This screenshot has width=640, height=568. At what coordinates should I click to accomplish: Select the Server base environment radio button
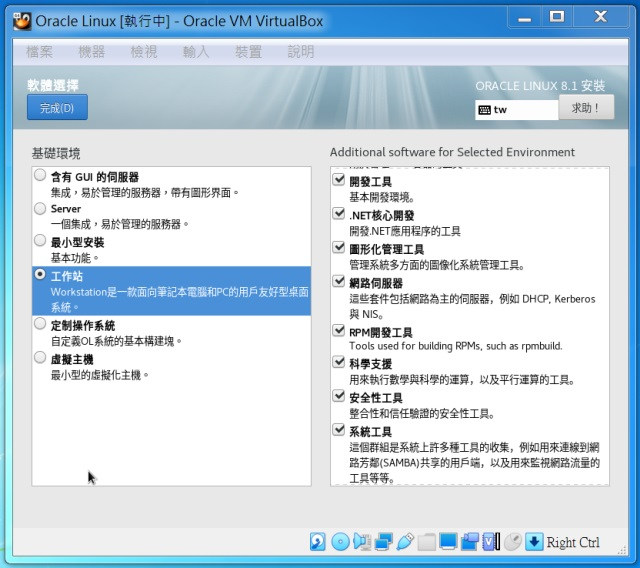pyautogui.click(x=40, y=209)
